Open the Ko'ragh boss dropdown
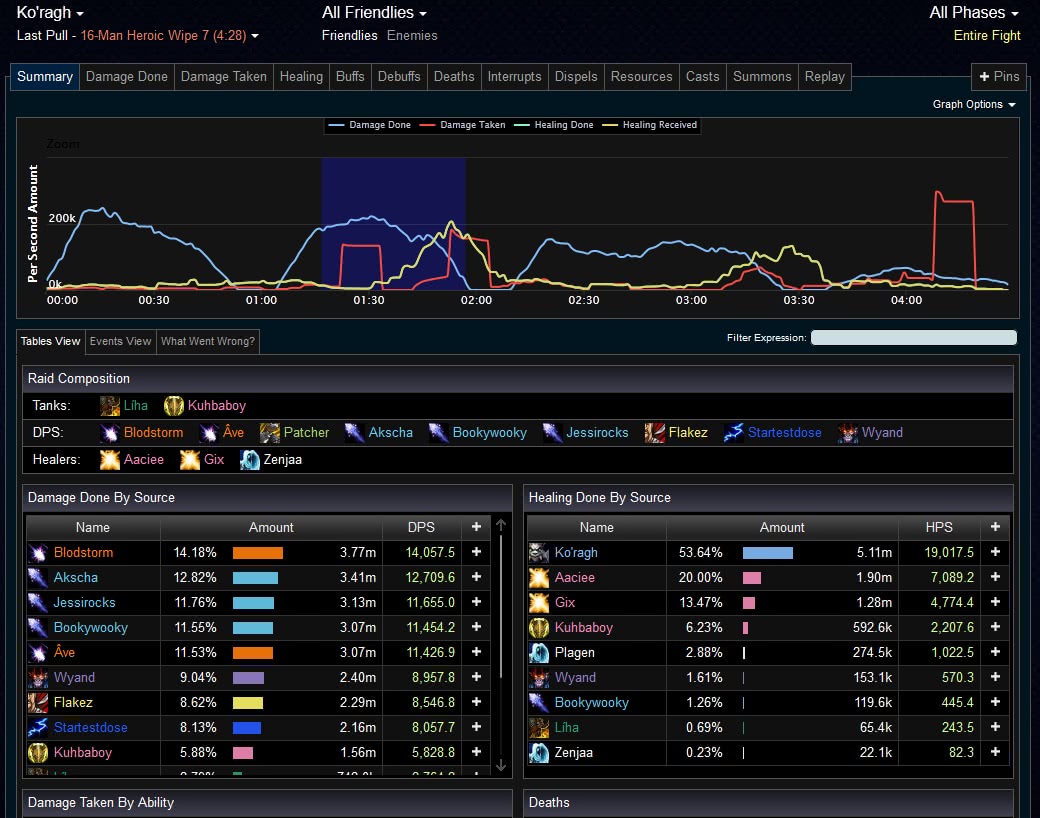 [50, 13]
